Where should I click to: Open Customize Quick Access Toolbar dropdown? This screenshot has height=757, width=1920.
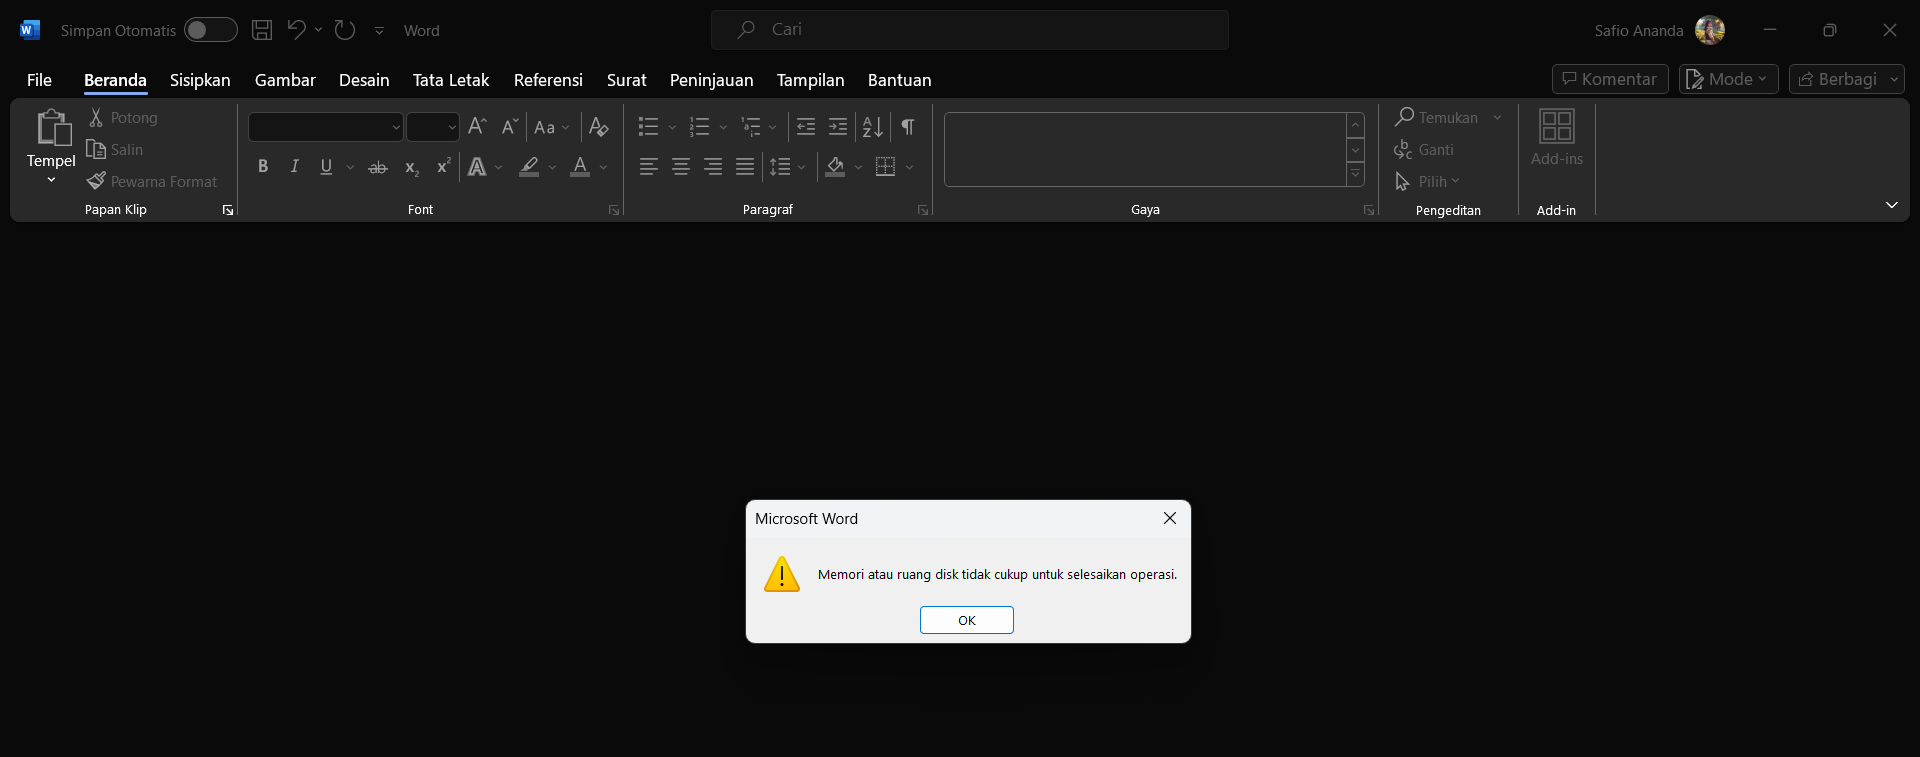pyautogui.click(x=379, y=31)
